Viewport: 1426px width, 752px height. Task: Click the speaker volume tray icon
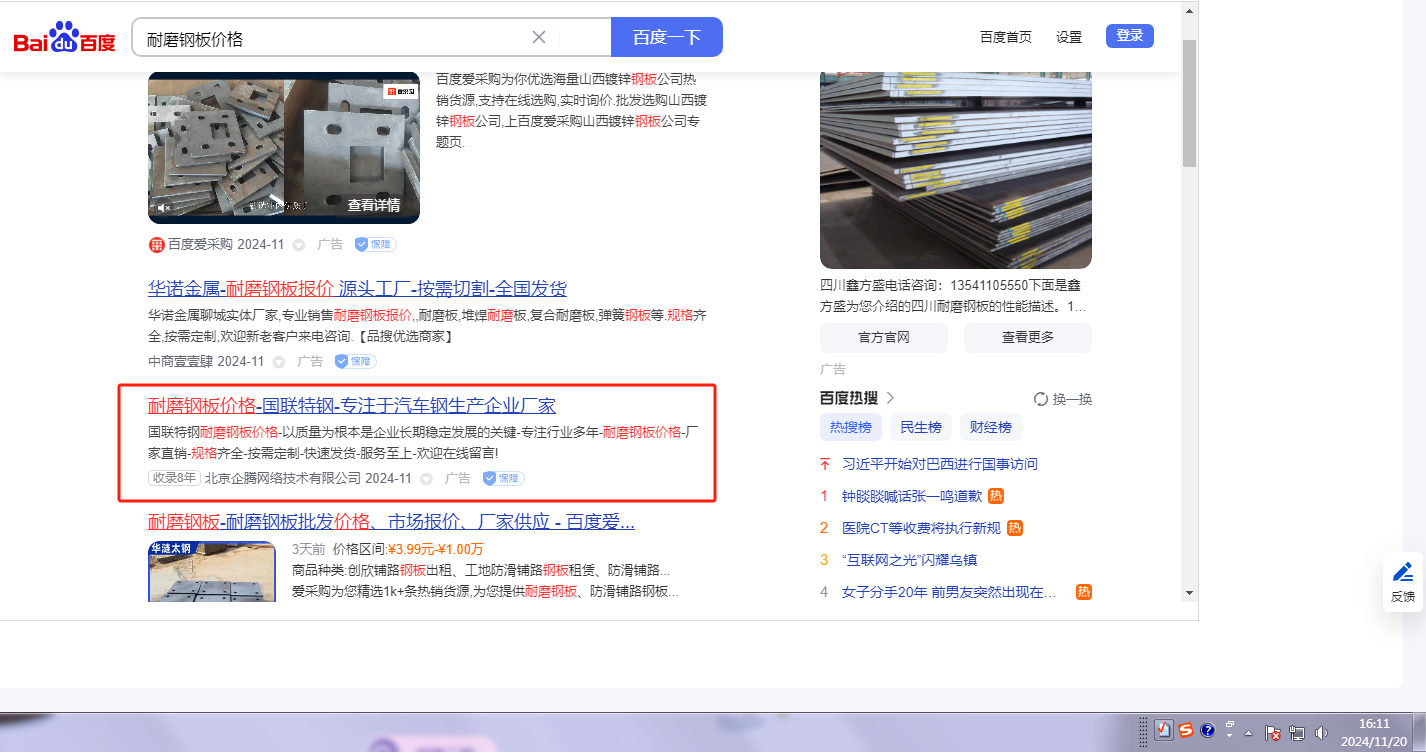pyautogui.click(x=1322, y=733)
